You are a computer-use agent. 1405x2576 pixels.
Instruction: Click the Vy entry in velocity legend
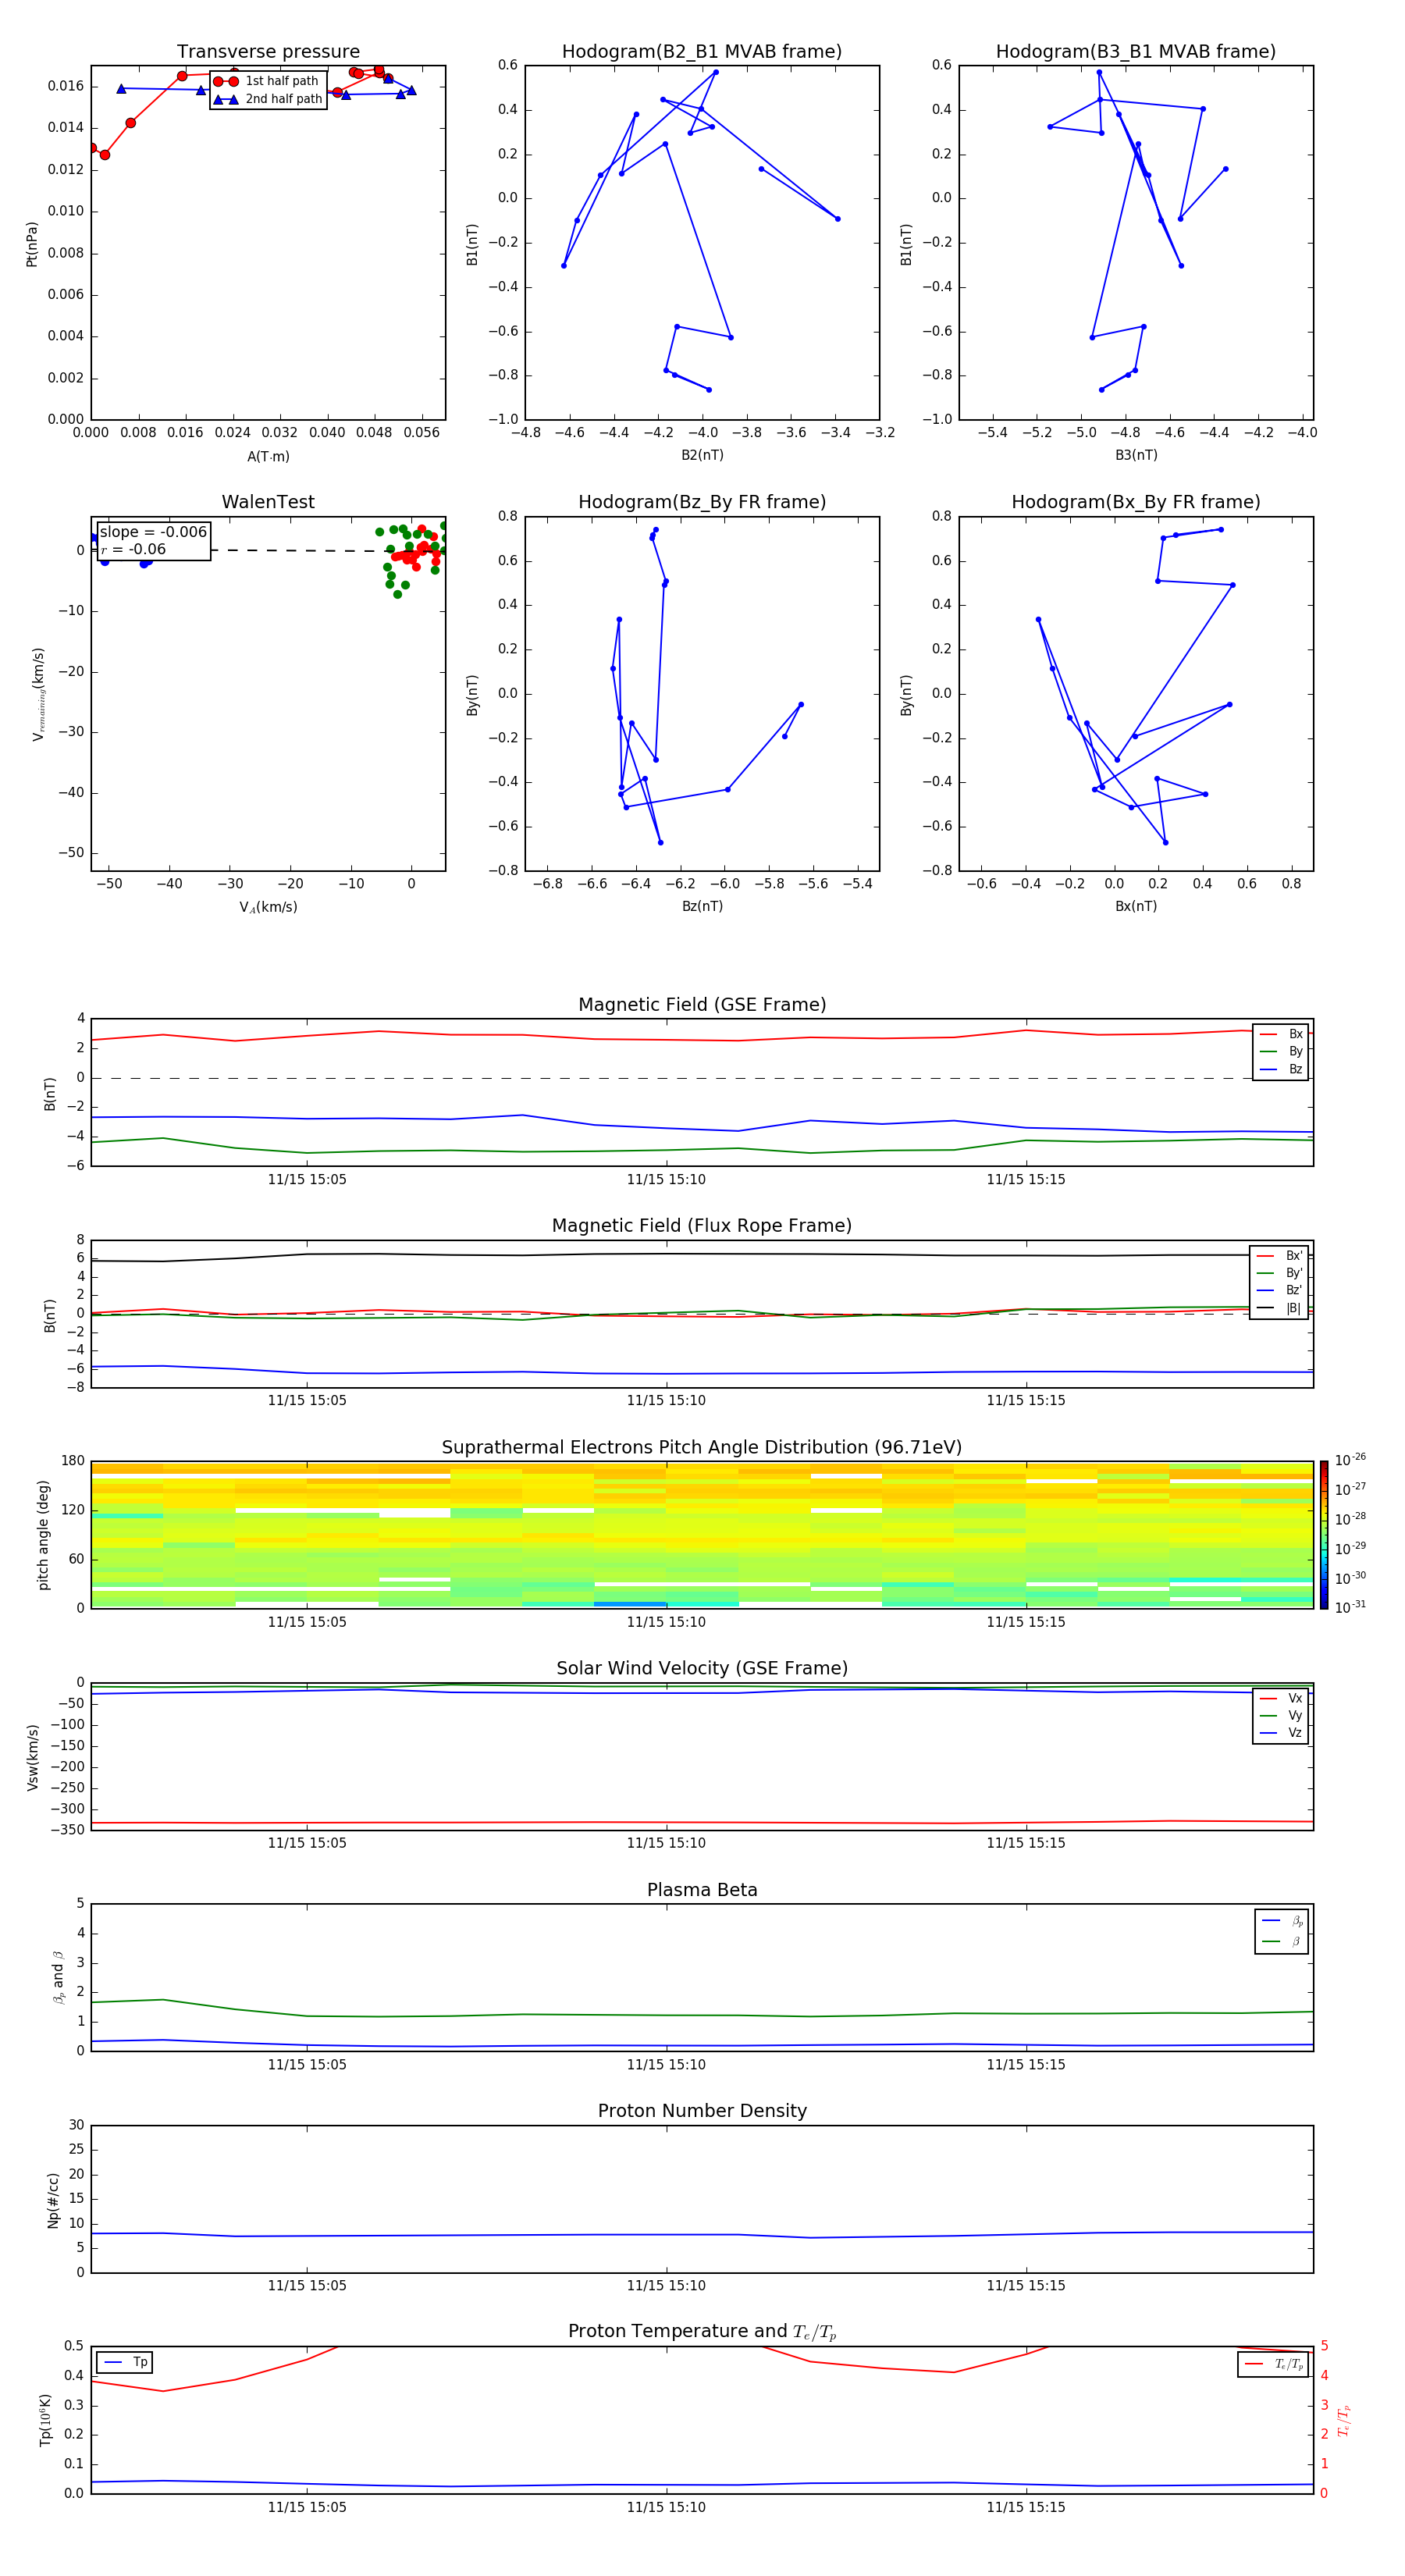[1281, 1715]
